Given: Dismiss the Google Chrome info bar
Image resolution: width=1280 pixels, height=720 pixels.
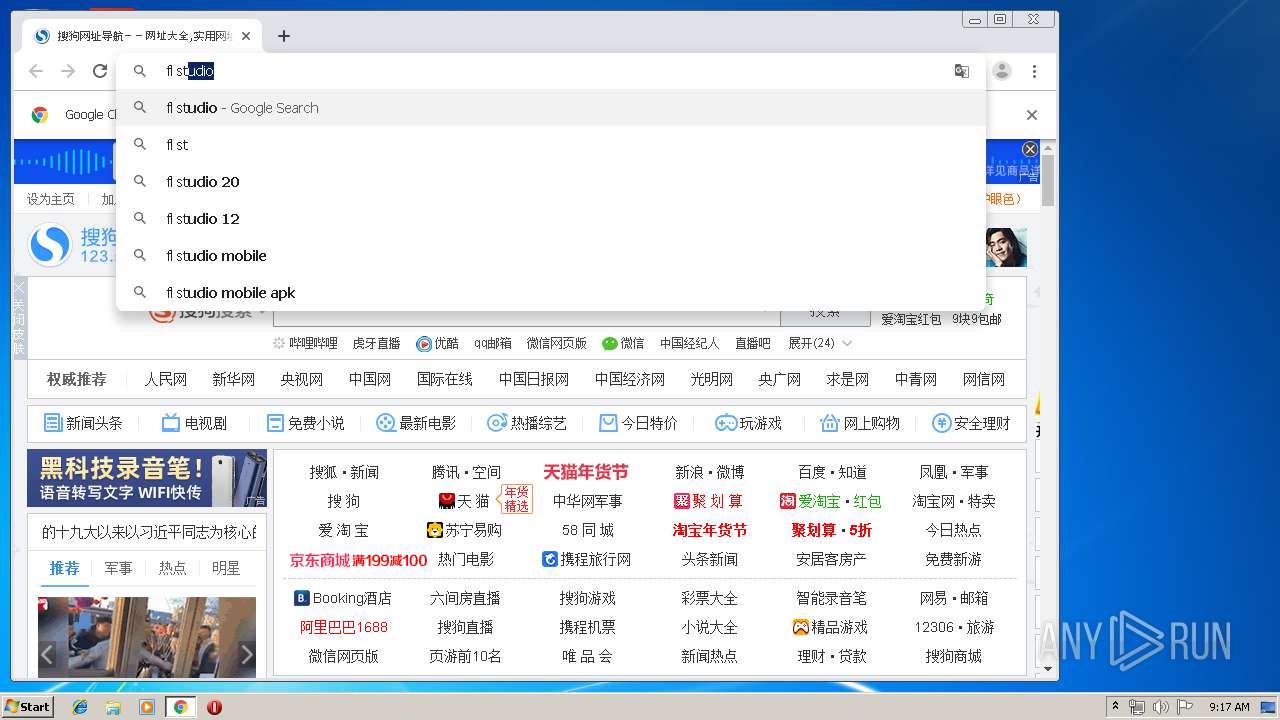Looking at the screenshot, I should coord(1032,115).
